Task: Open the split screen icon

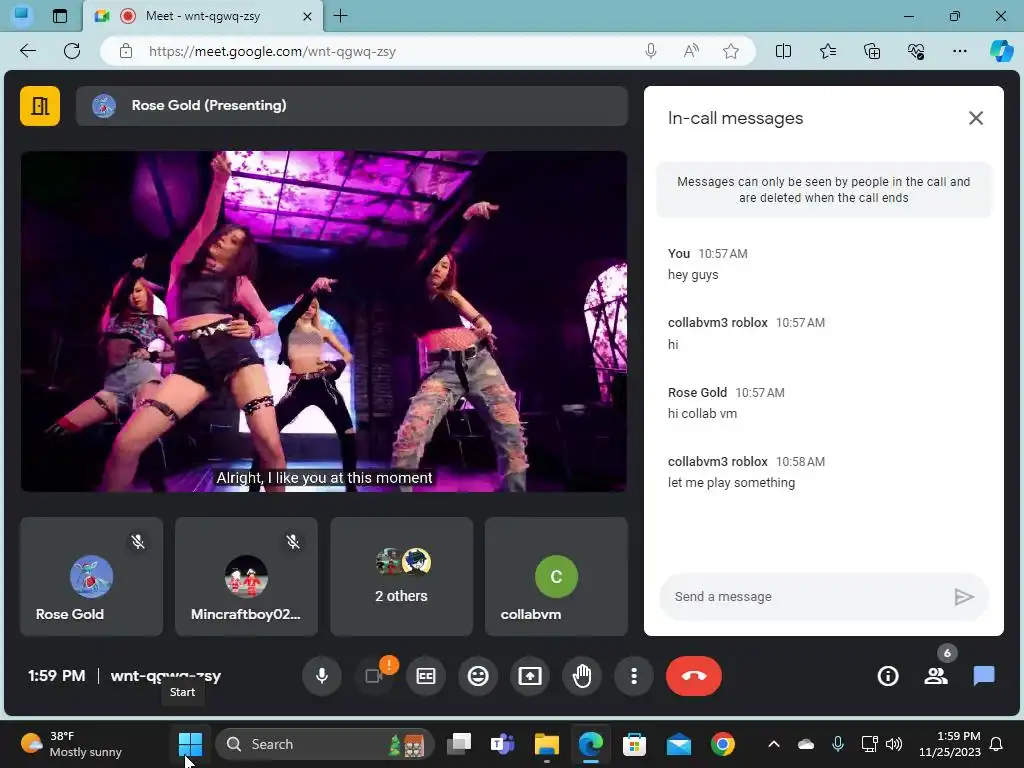Action: tap(783, 51)
